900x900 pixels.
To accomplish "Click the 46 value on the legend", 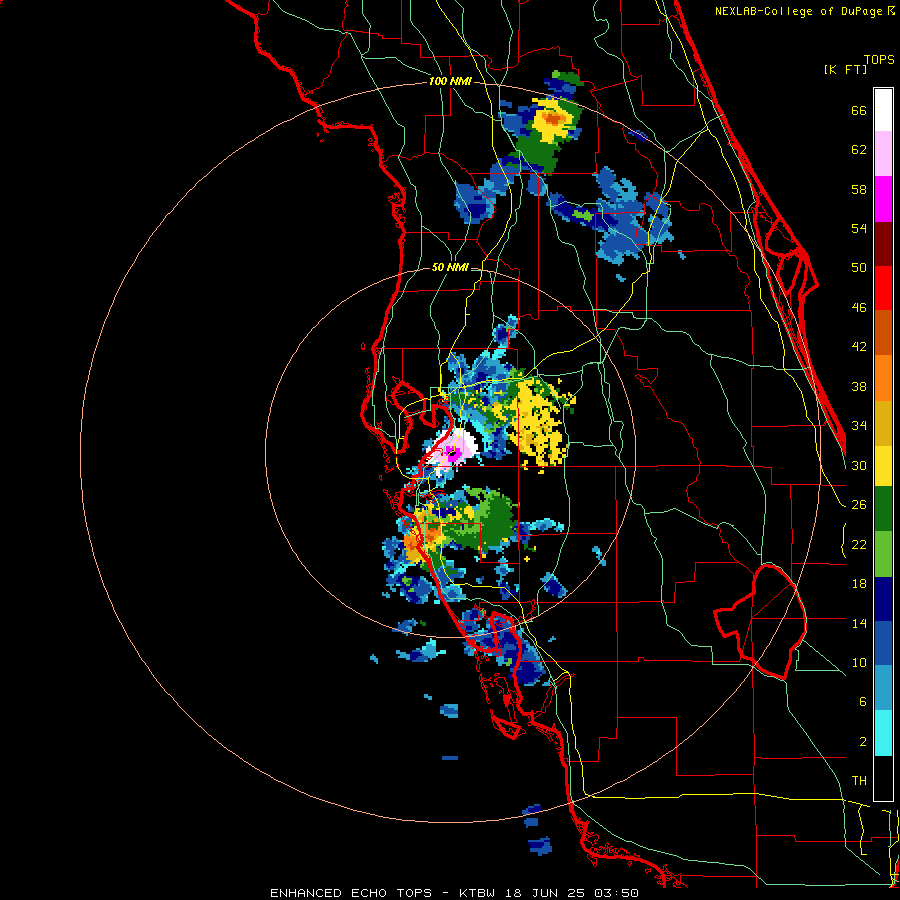I will [x=859, y=308].
